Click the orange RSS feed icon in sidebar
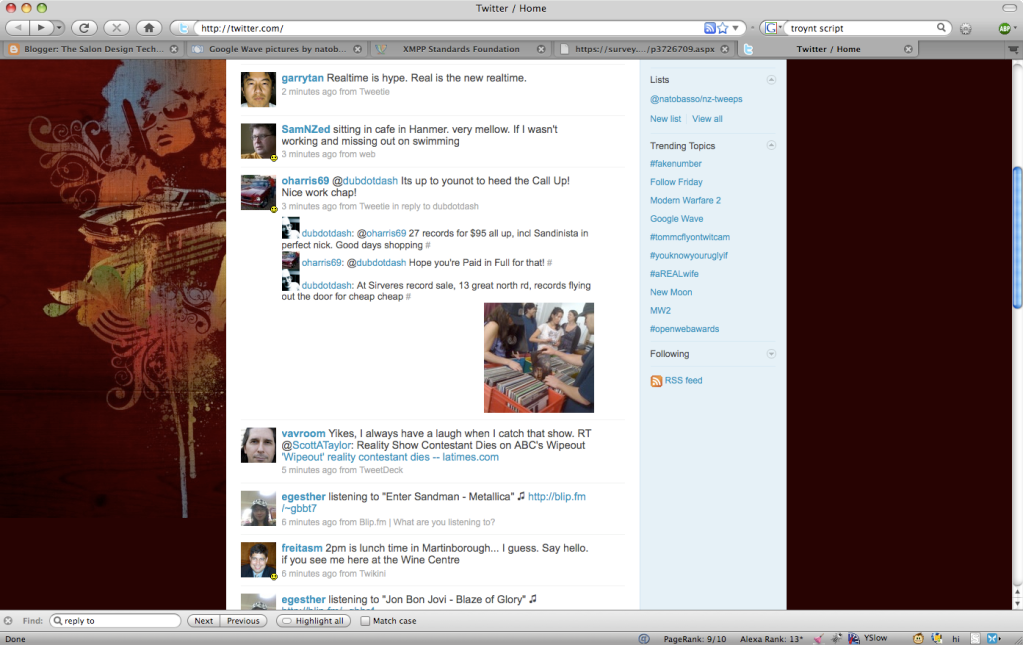Image resolution: width=1023 pixels, height=645 pixels. pos(656,381)
